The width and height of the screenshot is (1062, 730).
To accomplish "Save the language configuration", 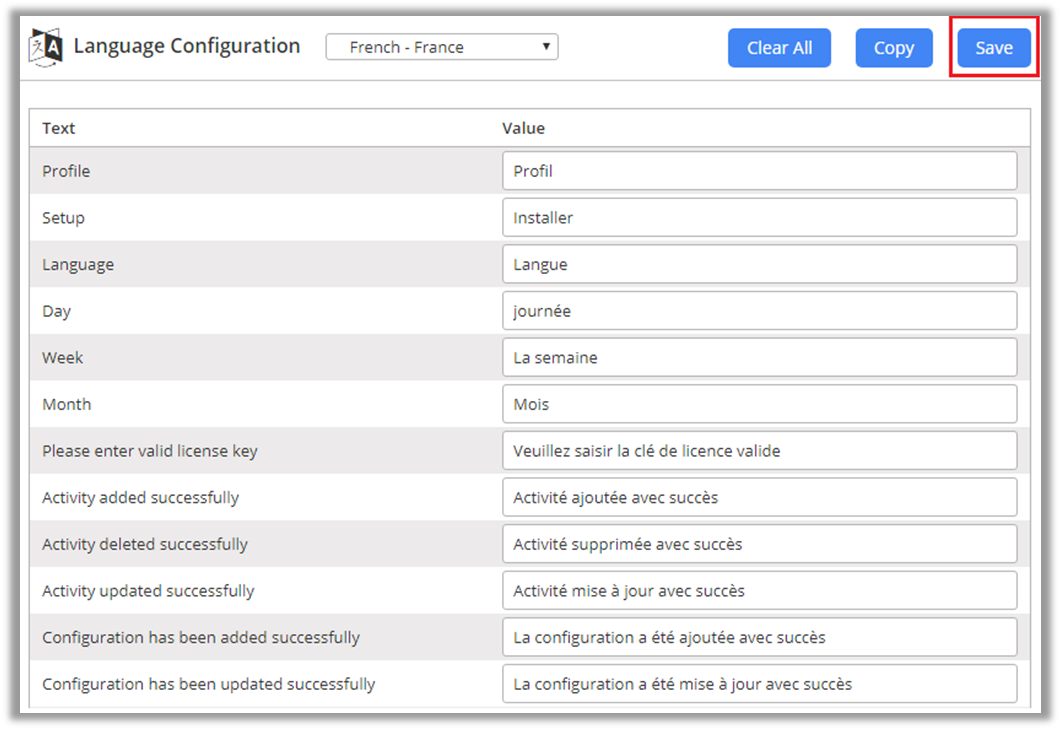I will click(x=993, y=48).
